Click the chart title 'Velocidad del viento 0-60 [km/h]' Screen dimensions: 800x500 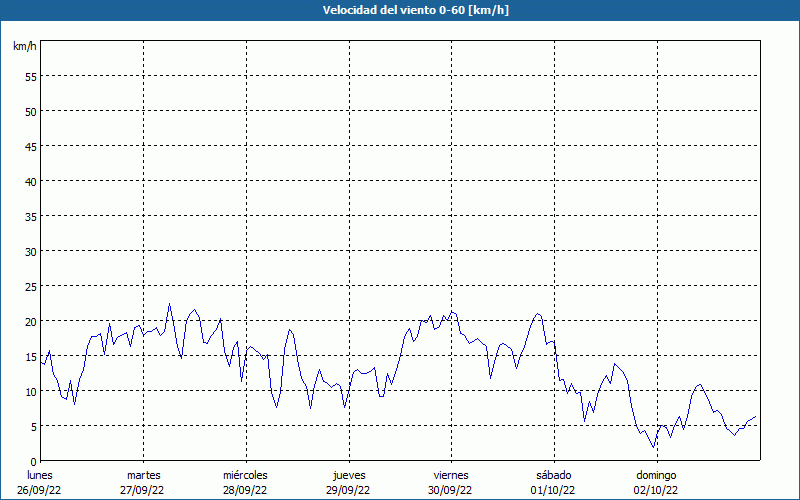click(x=415, y=10)
